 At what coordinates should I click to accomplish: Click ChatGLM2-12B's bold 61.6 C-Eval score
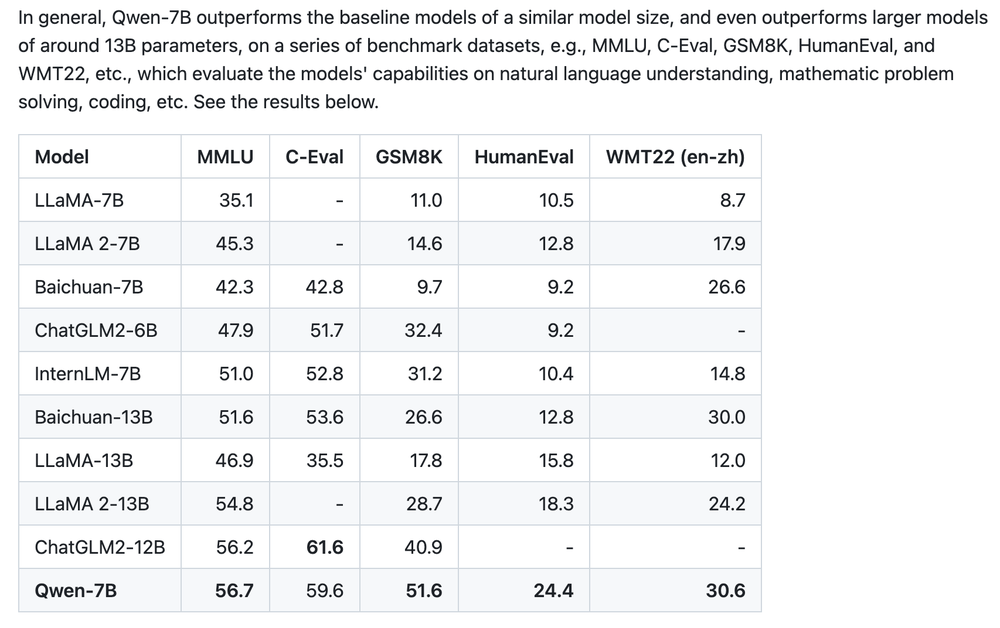click(x=325, y=547)
